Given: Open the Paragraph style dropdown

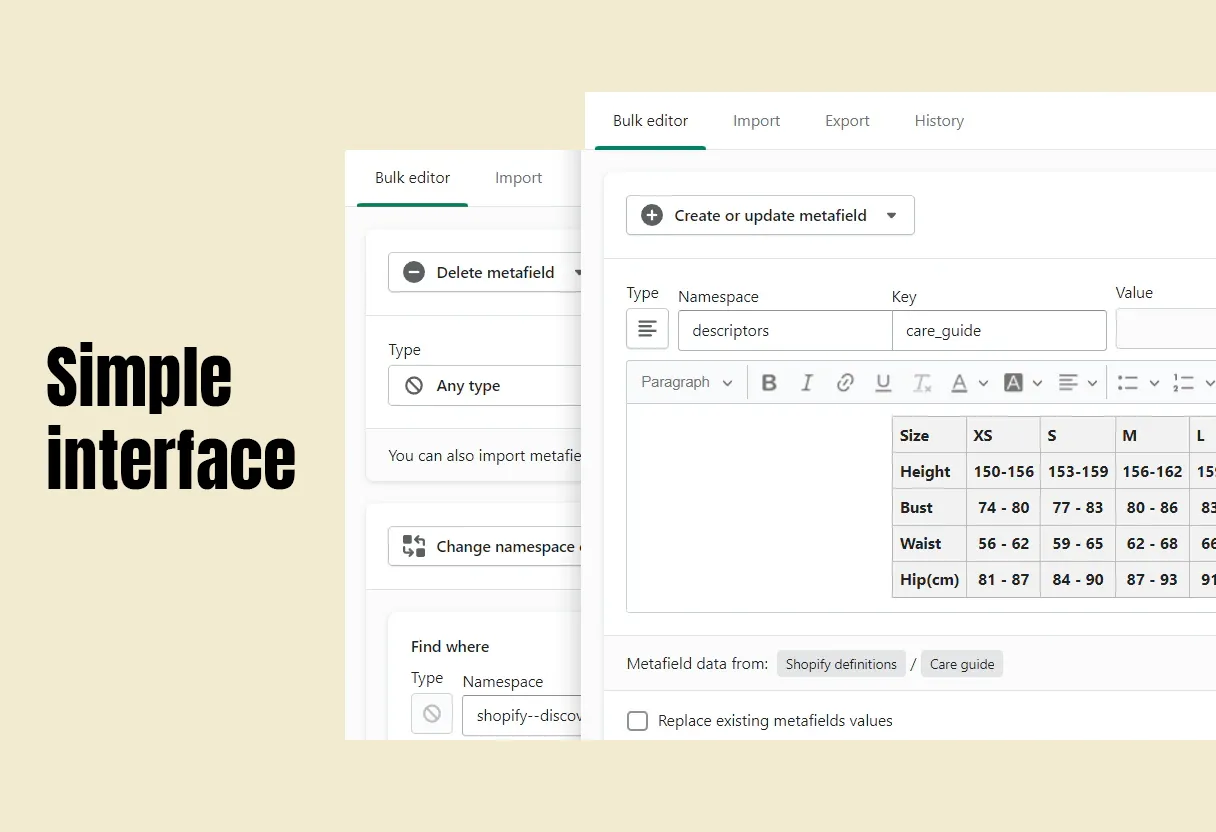Looking at the screenshot, I should click(x=687, y=383).
